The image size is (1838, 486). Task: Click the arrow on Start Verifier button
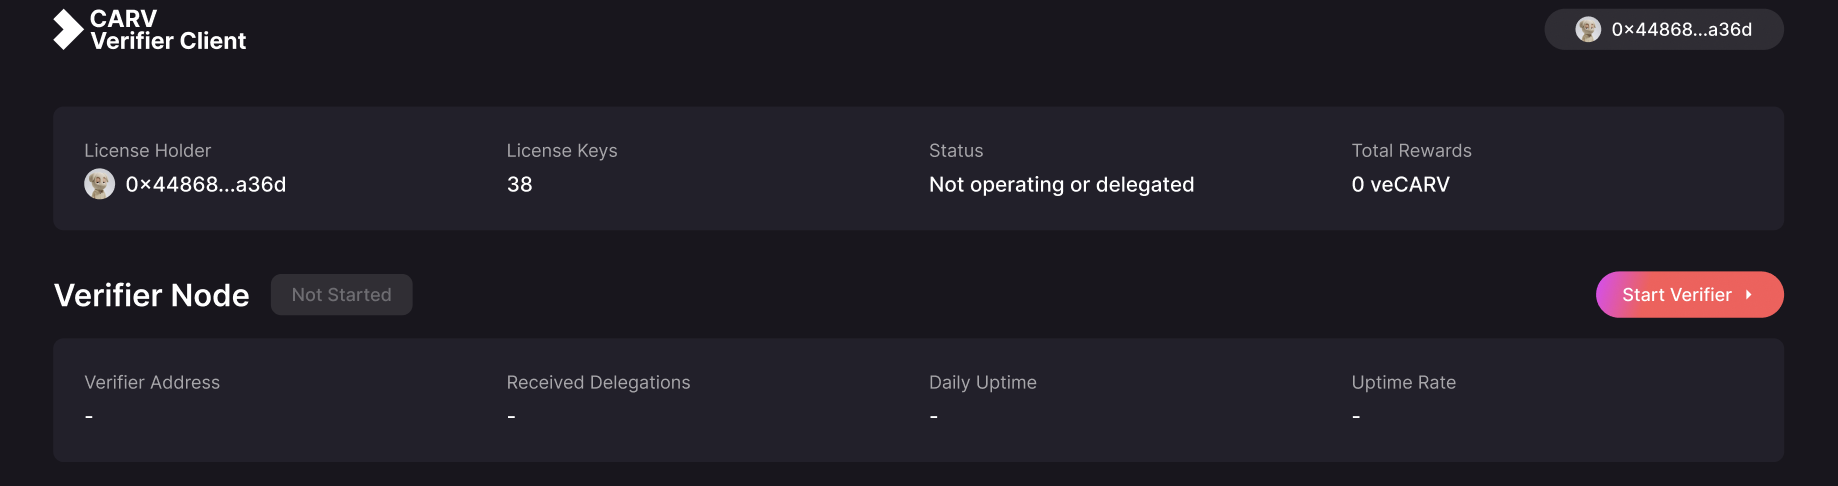1749,295
